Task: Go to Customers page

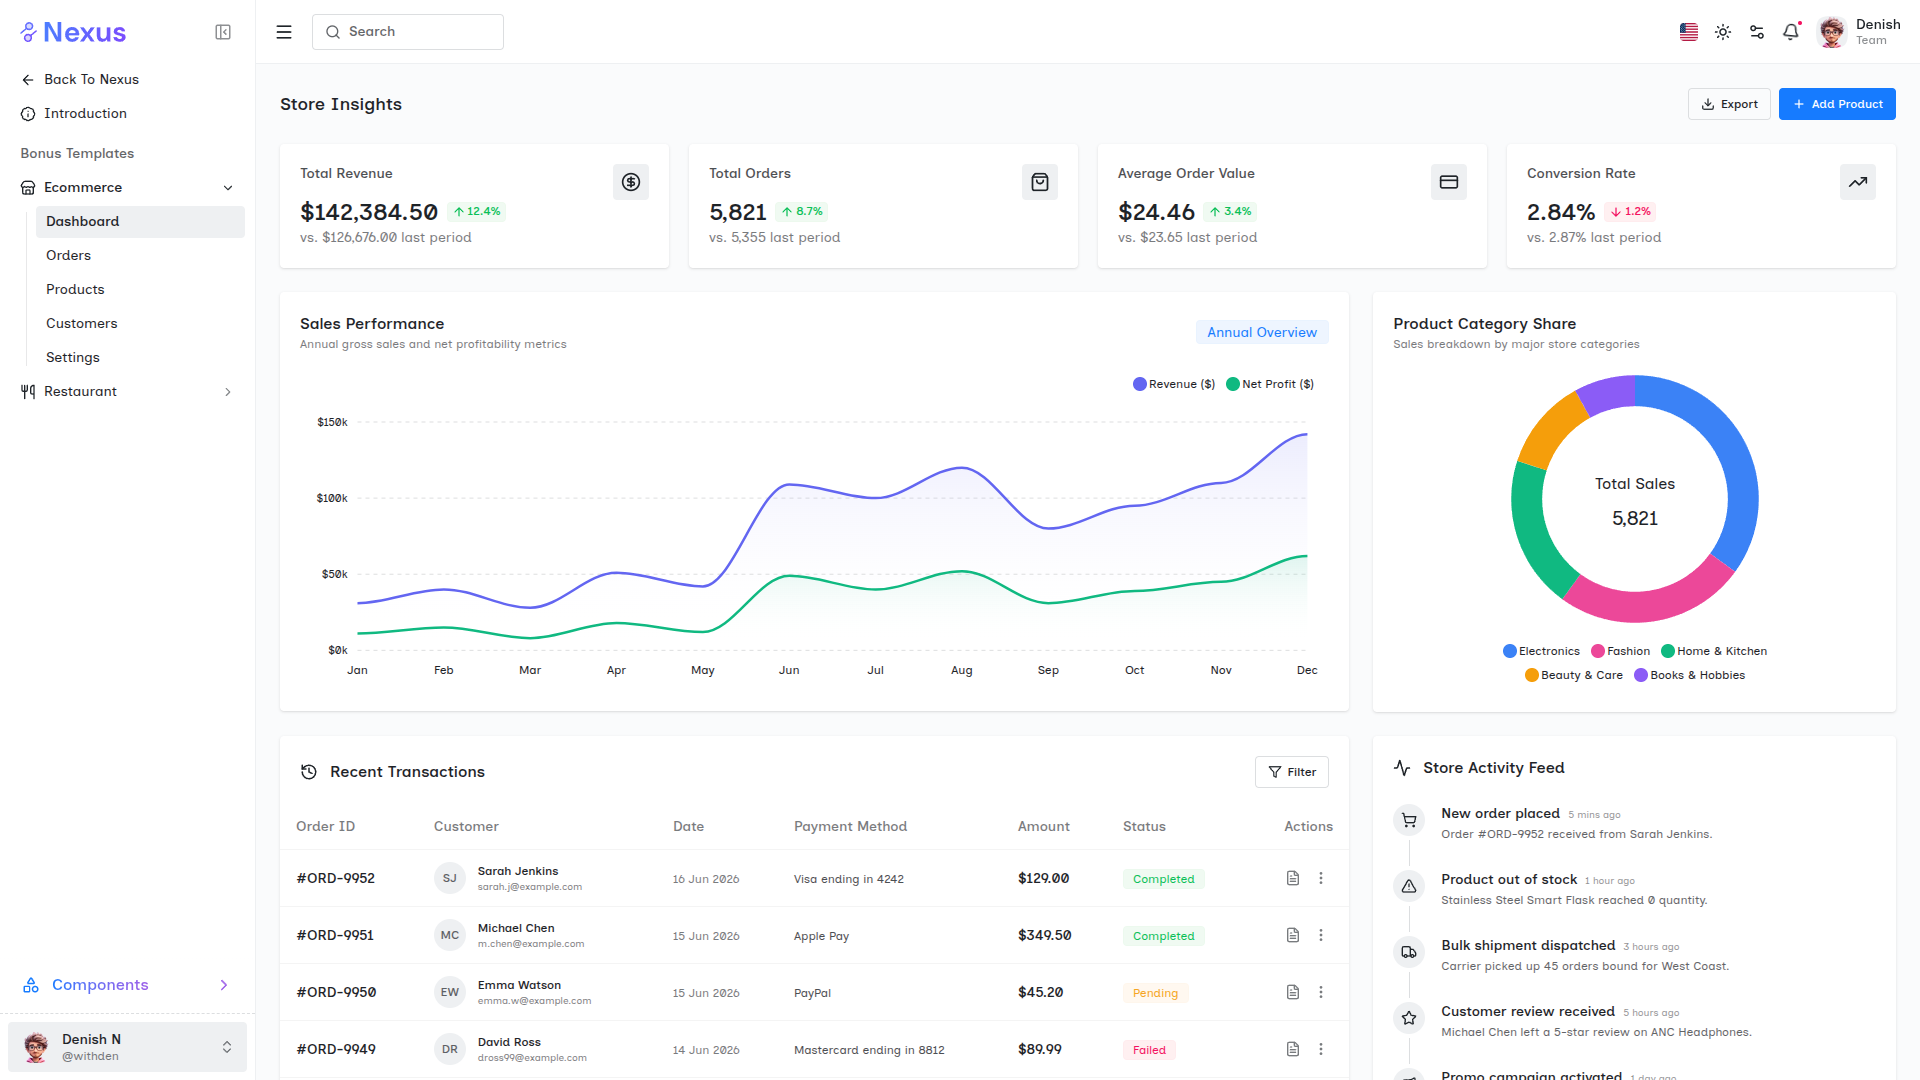Action: (140, 324)
